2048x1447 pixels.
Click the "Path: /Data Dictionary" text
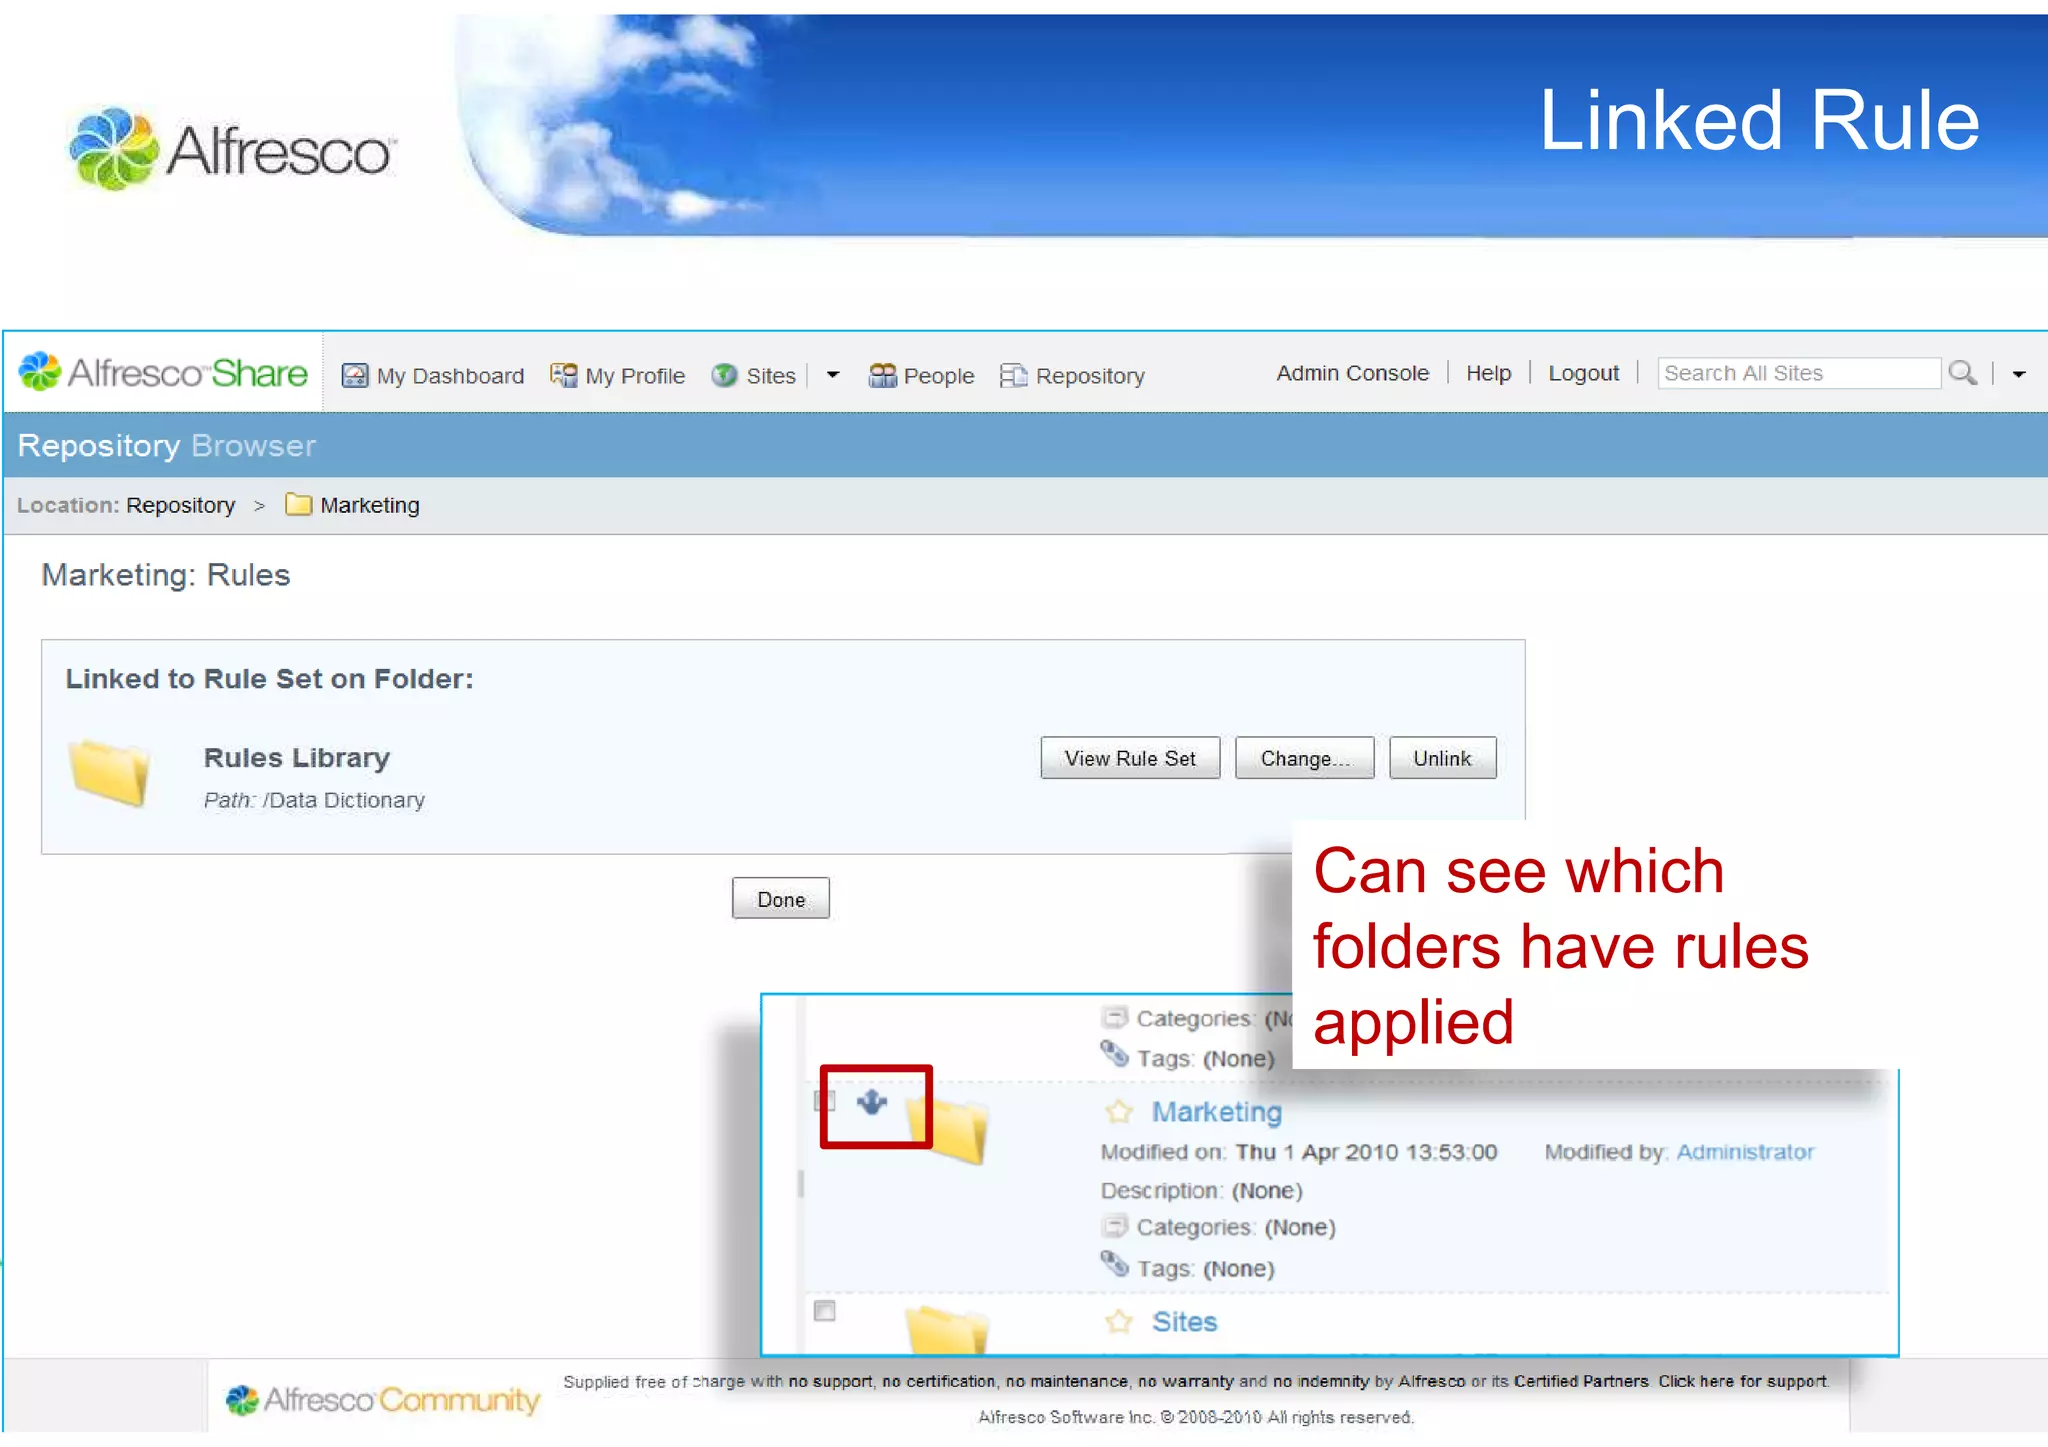[314, 800]
